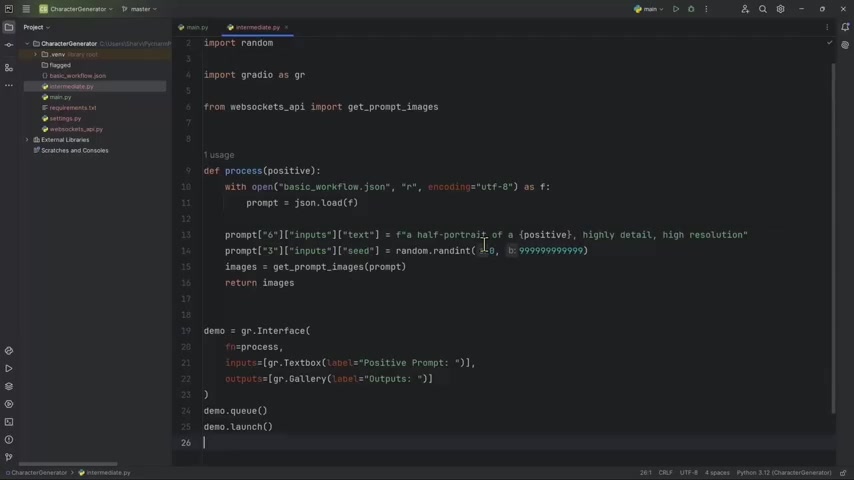
Task: Open Python 3.12 interpreter selector
Action: 784,473
